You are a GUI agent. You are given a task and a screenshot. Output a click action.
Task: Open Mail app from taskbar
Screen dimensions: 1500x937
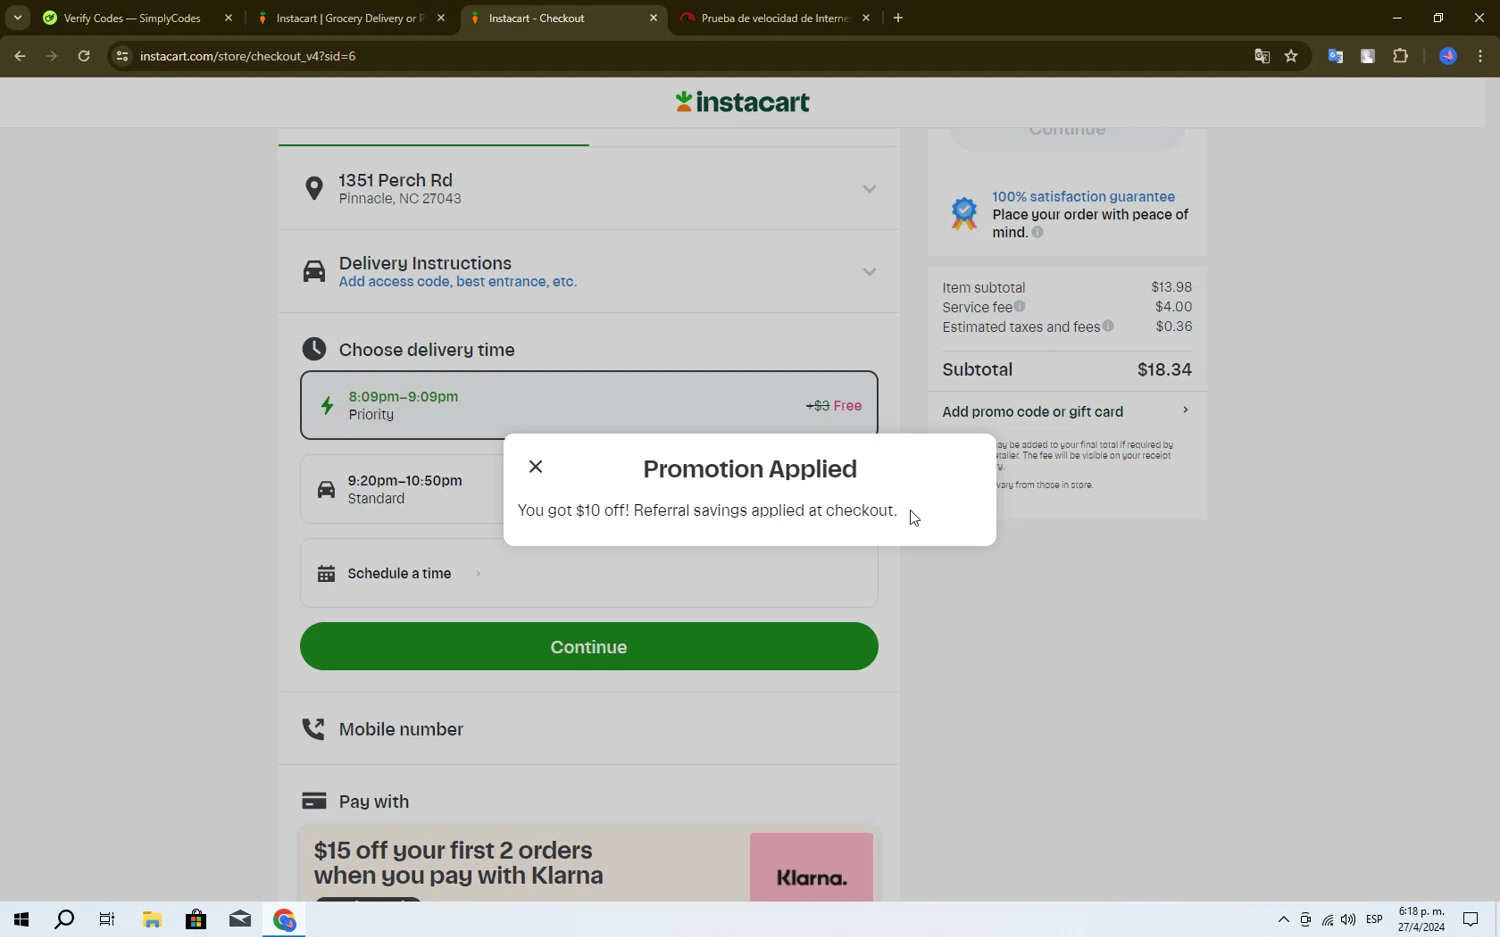240,919
